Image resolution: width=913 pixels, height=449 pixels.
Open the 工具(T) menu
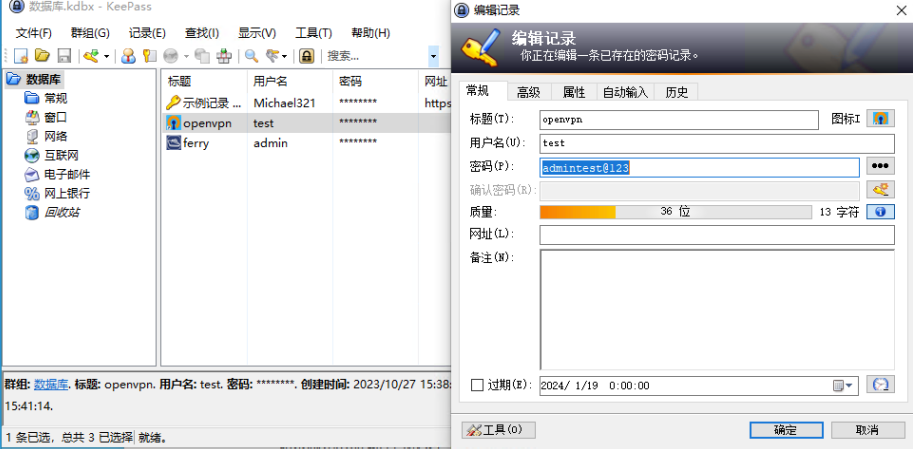click(x=314, y=33)
